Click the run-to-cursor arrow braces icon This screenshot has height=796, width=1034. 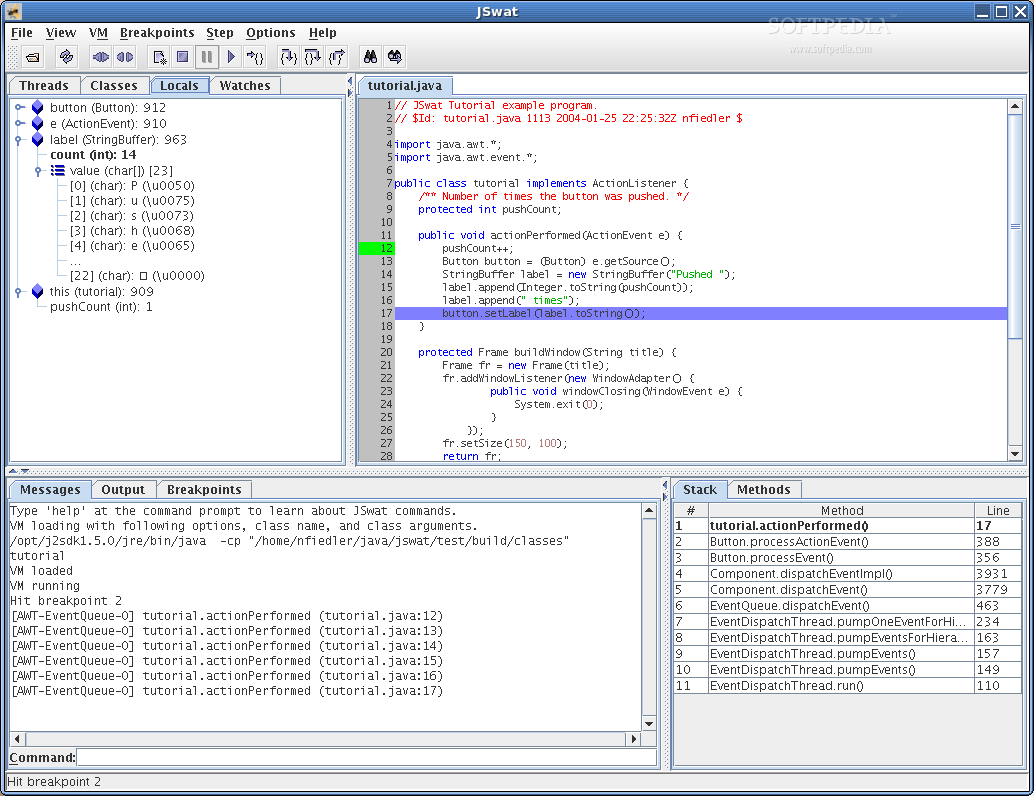coord(255,57)
